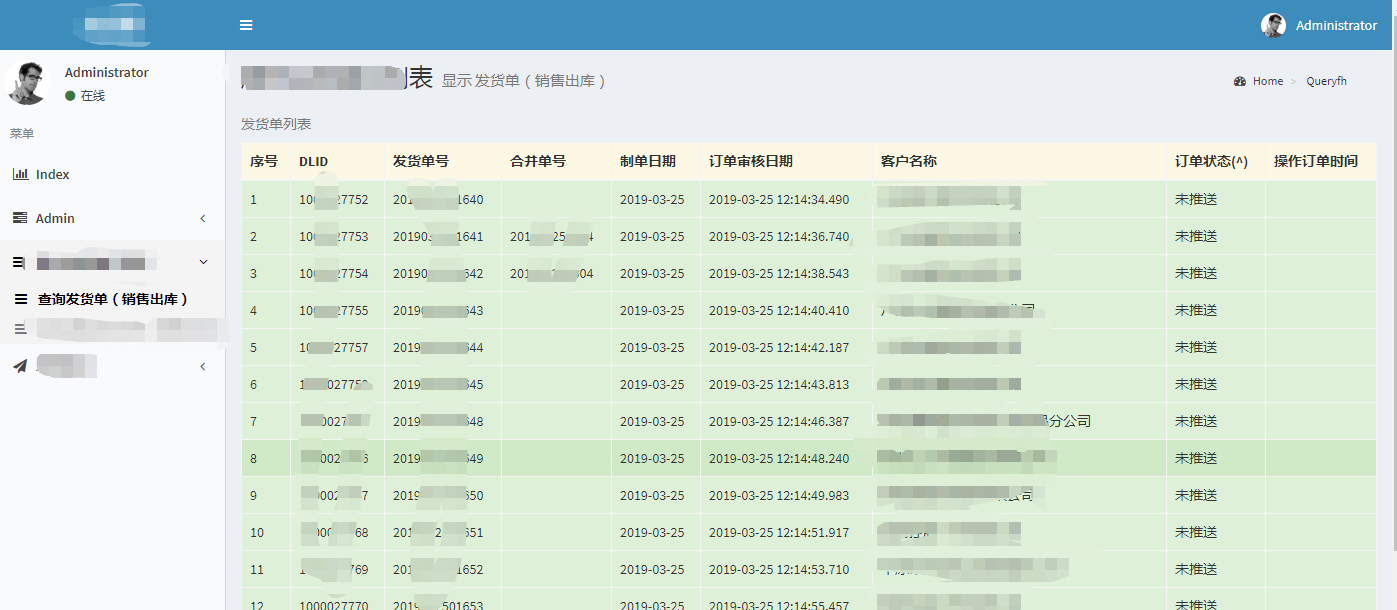The image size is (1397, 610).
Task: Click the list icon beside 查询发货单（销售出库）
Action: pyautogui.click(x=21, y=299)
